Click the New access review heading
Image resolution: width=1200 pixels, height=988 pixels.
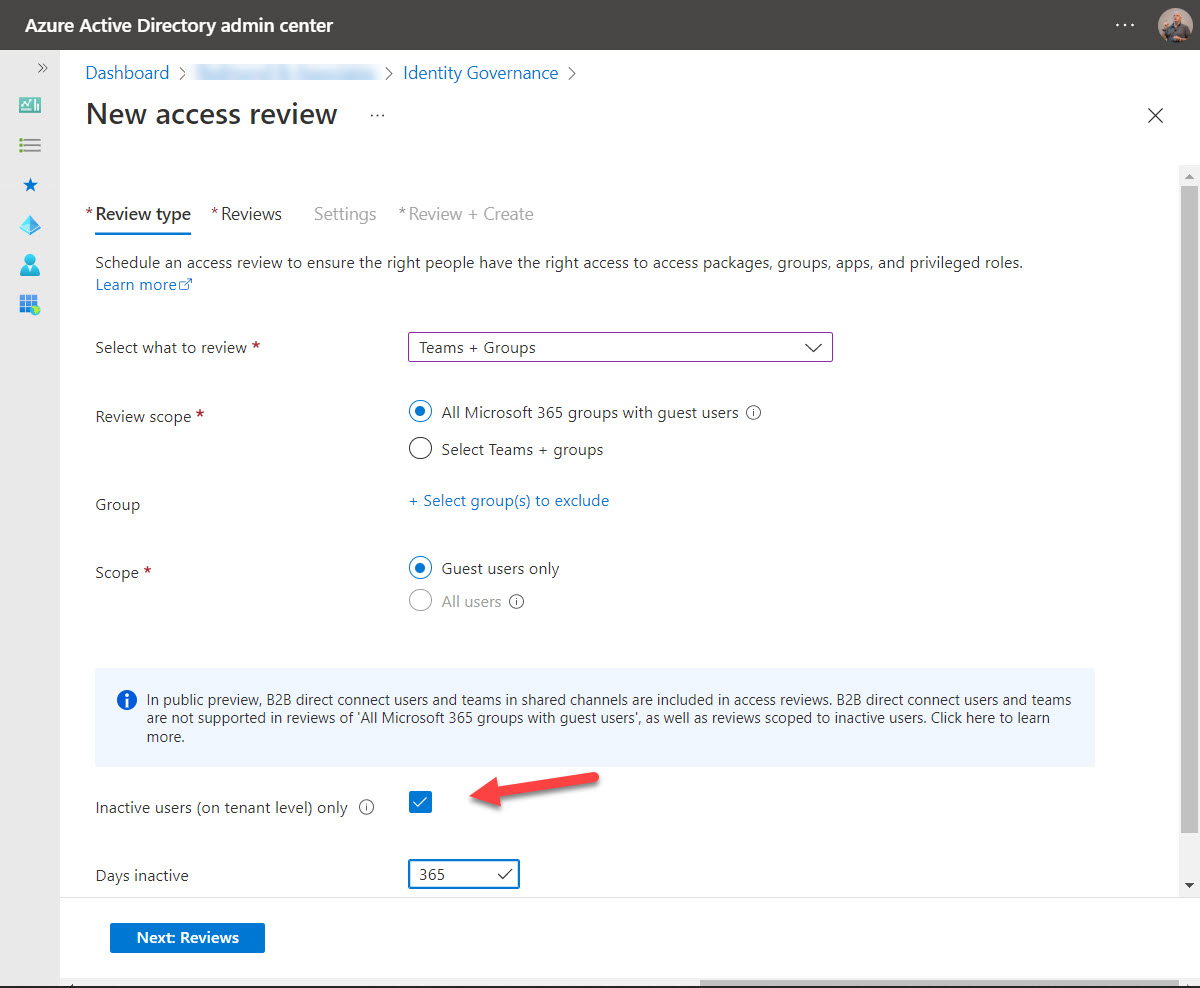212,114
